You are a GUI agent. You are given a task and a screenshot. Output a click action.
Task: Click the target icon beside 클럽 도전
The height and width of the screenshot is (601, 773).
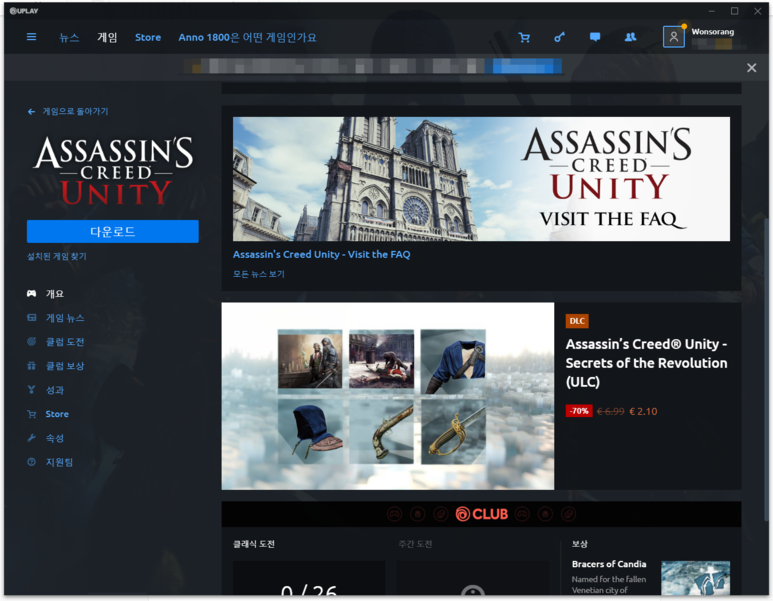coord(32,341)
